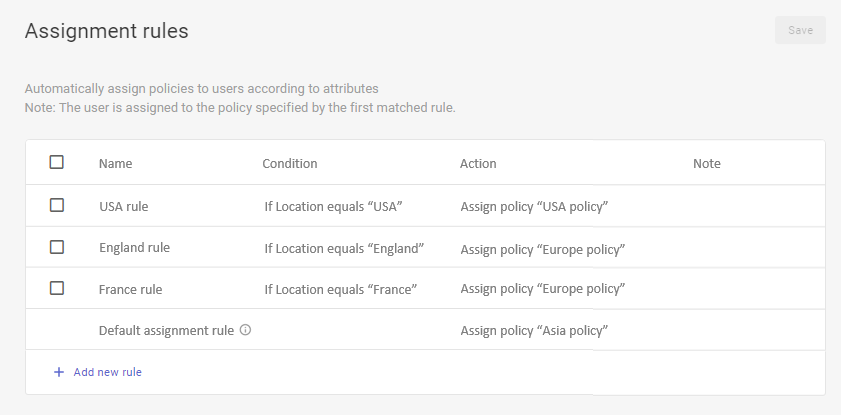Click the "Asia policy" action of the default rule

point(534,330)
